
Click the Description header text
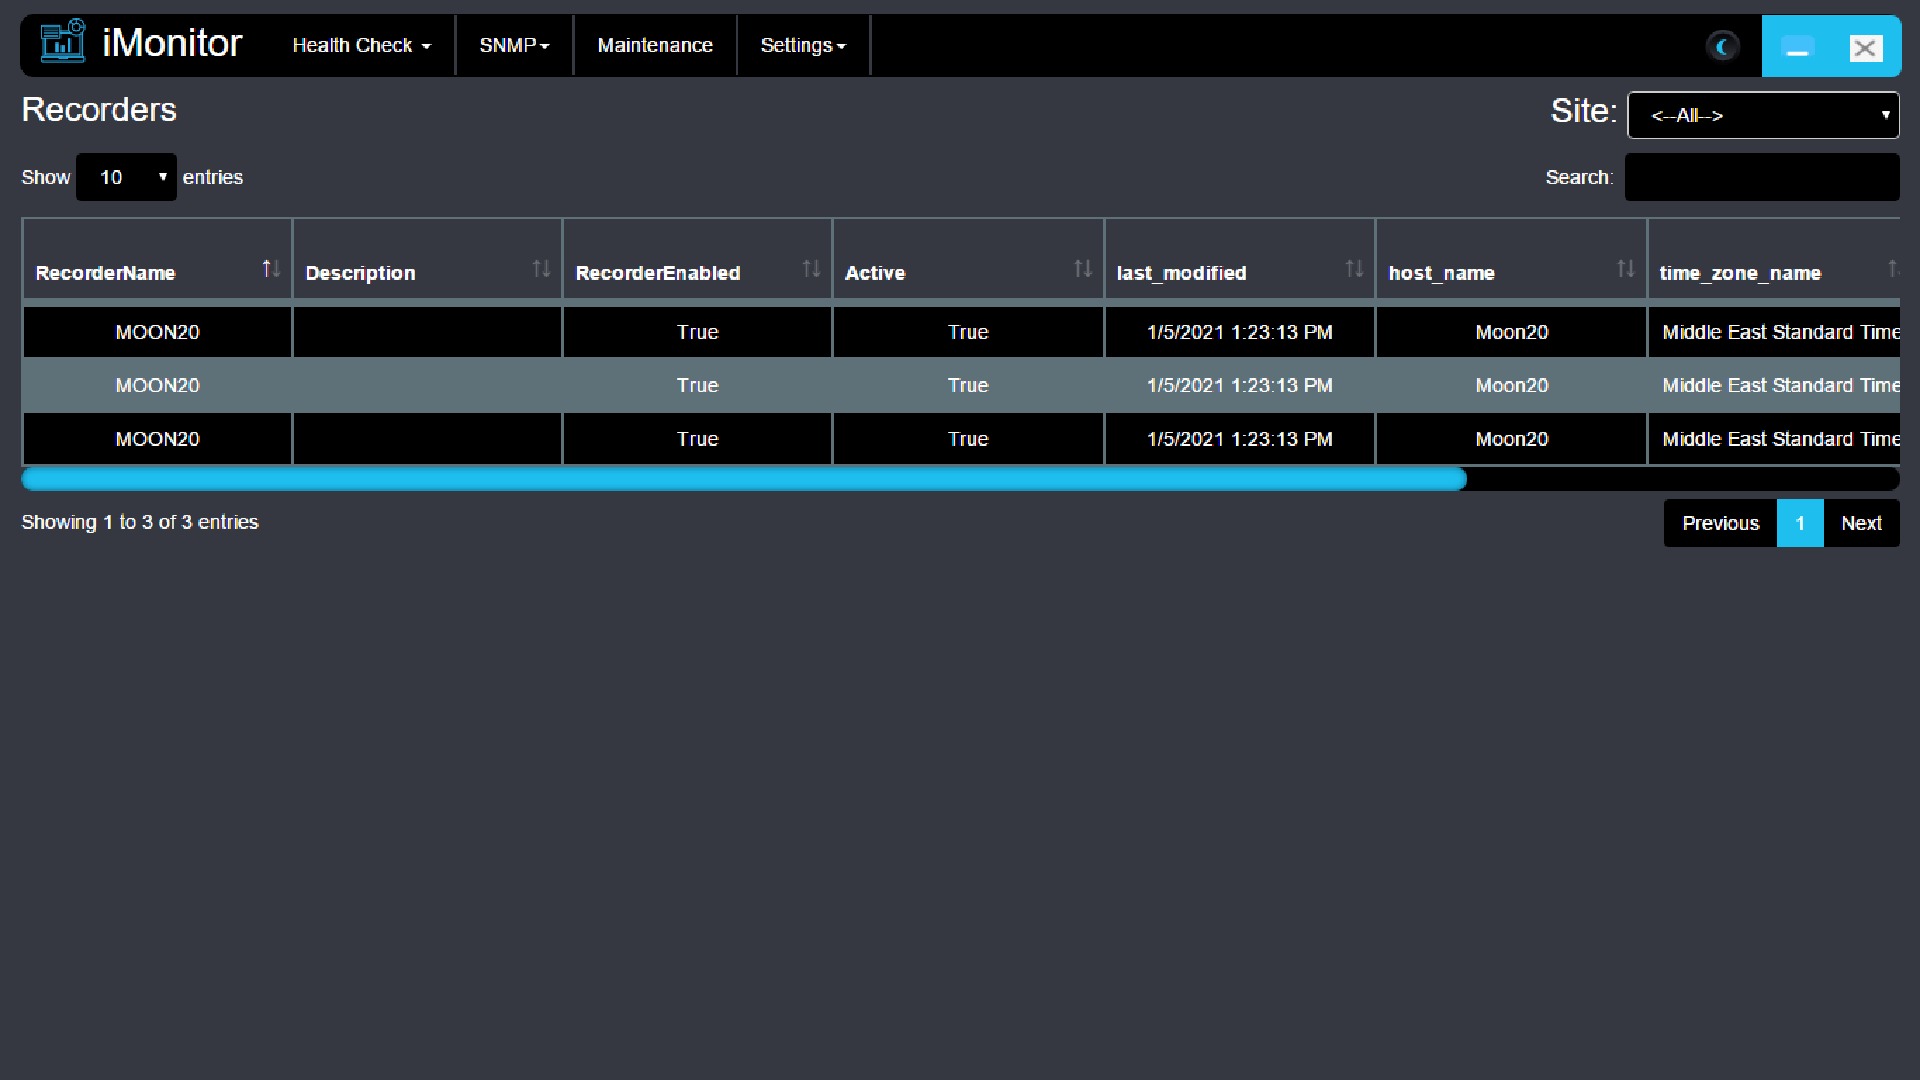(360, 273)
